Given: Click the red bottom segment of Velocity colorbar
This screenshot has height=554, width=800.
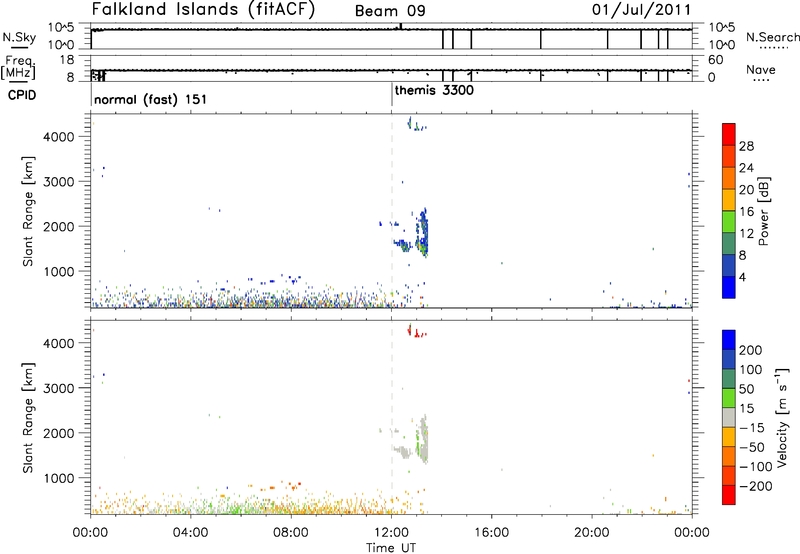Looking at the screenshot, I should pos(729,495).
